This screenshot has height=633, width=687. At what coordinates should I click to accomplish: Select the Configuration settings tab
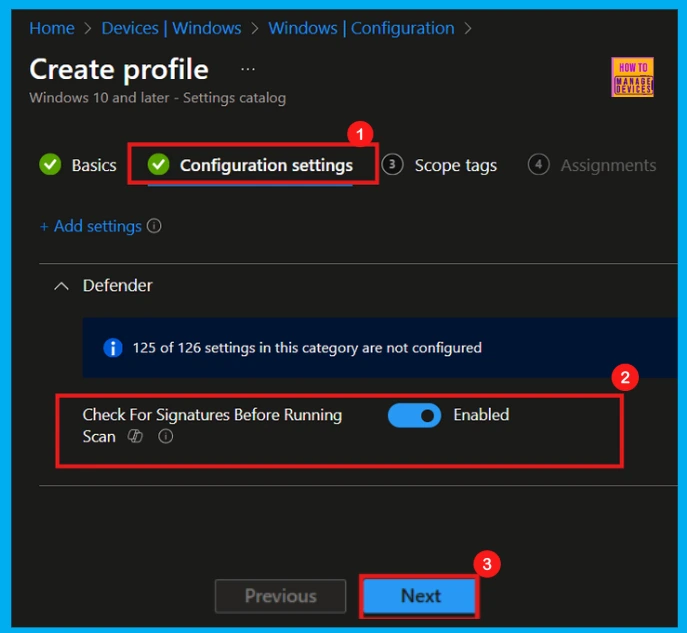[x=250, y=165]
